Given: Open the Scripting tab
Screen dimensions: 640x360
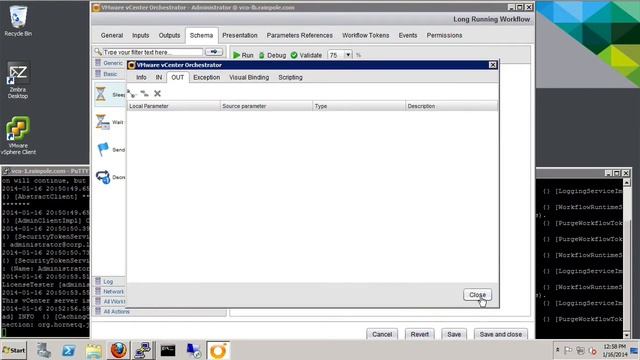Looking at the screenshot, I should 290,78.
